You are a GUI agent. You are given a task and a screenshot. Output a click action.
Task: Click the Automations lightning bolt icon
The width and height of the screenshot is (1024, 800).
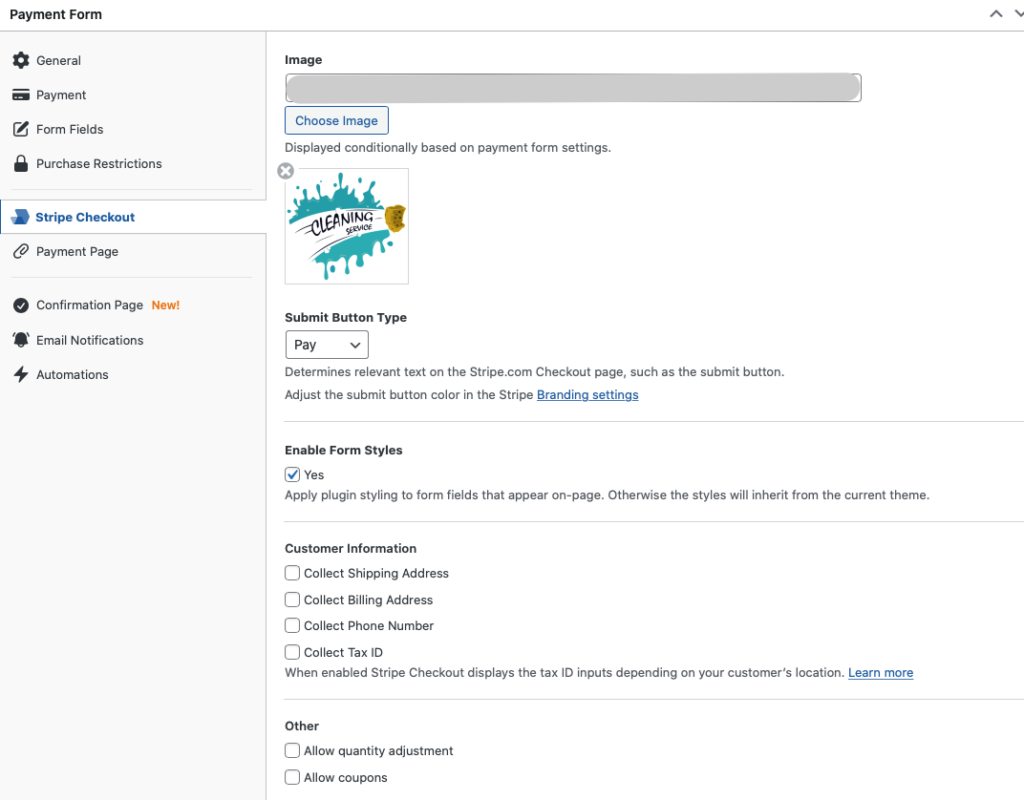click(x=20, y=374)
